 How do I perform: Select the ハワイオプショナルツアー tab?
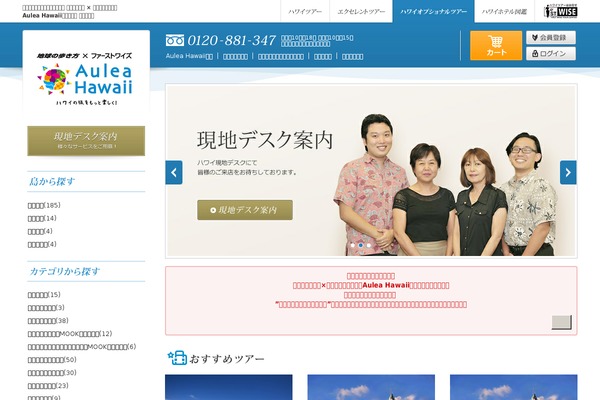click(434, 11)
